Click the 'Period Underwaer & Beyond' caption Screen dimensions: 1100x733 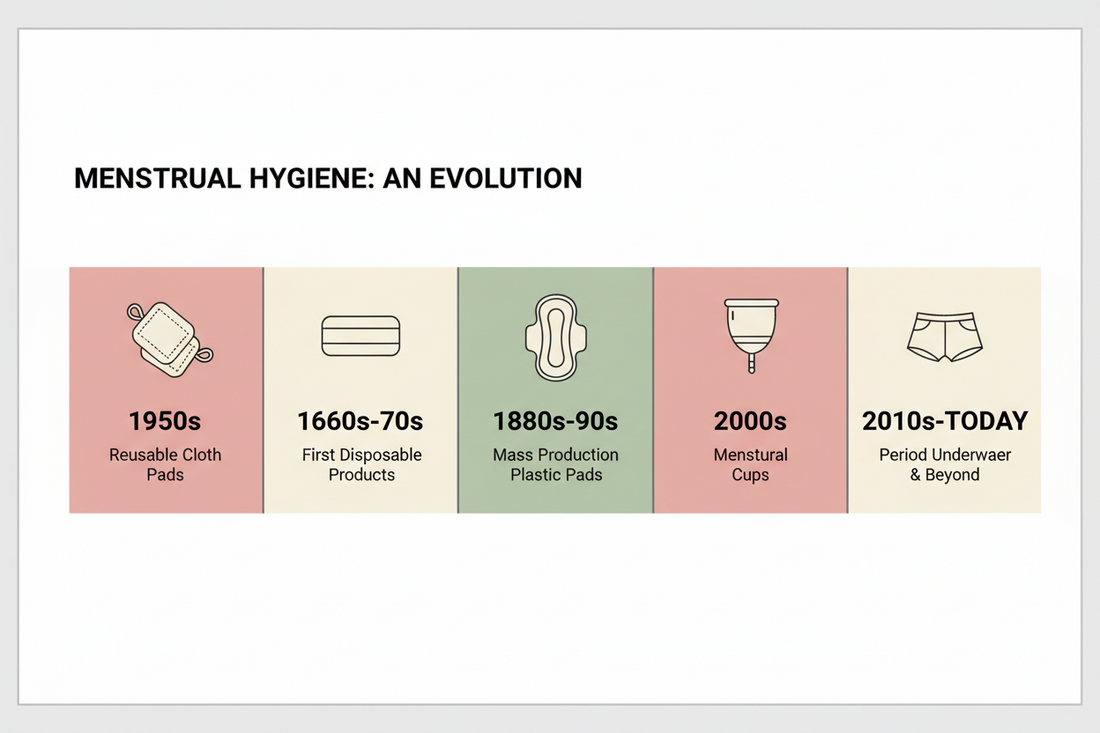(x=944, y=464)
